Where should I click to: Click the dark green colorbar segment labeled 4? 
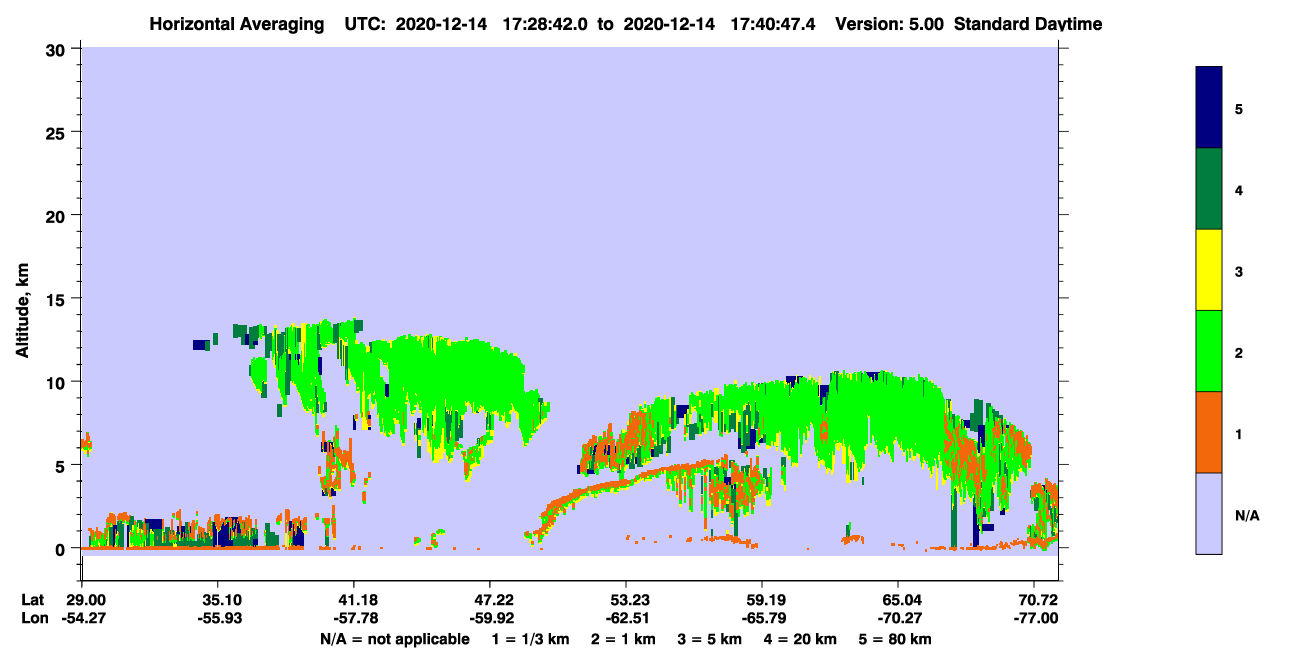pos(1209,190)
